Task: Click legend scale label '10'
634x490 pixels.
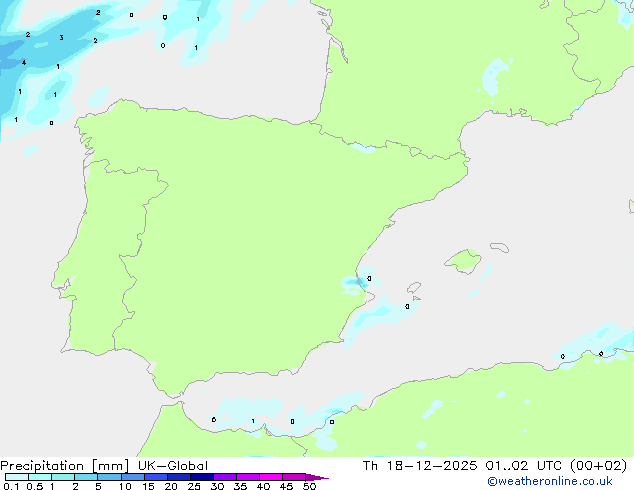Action: tap(125, 486)
